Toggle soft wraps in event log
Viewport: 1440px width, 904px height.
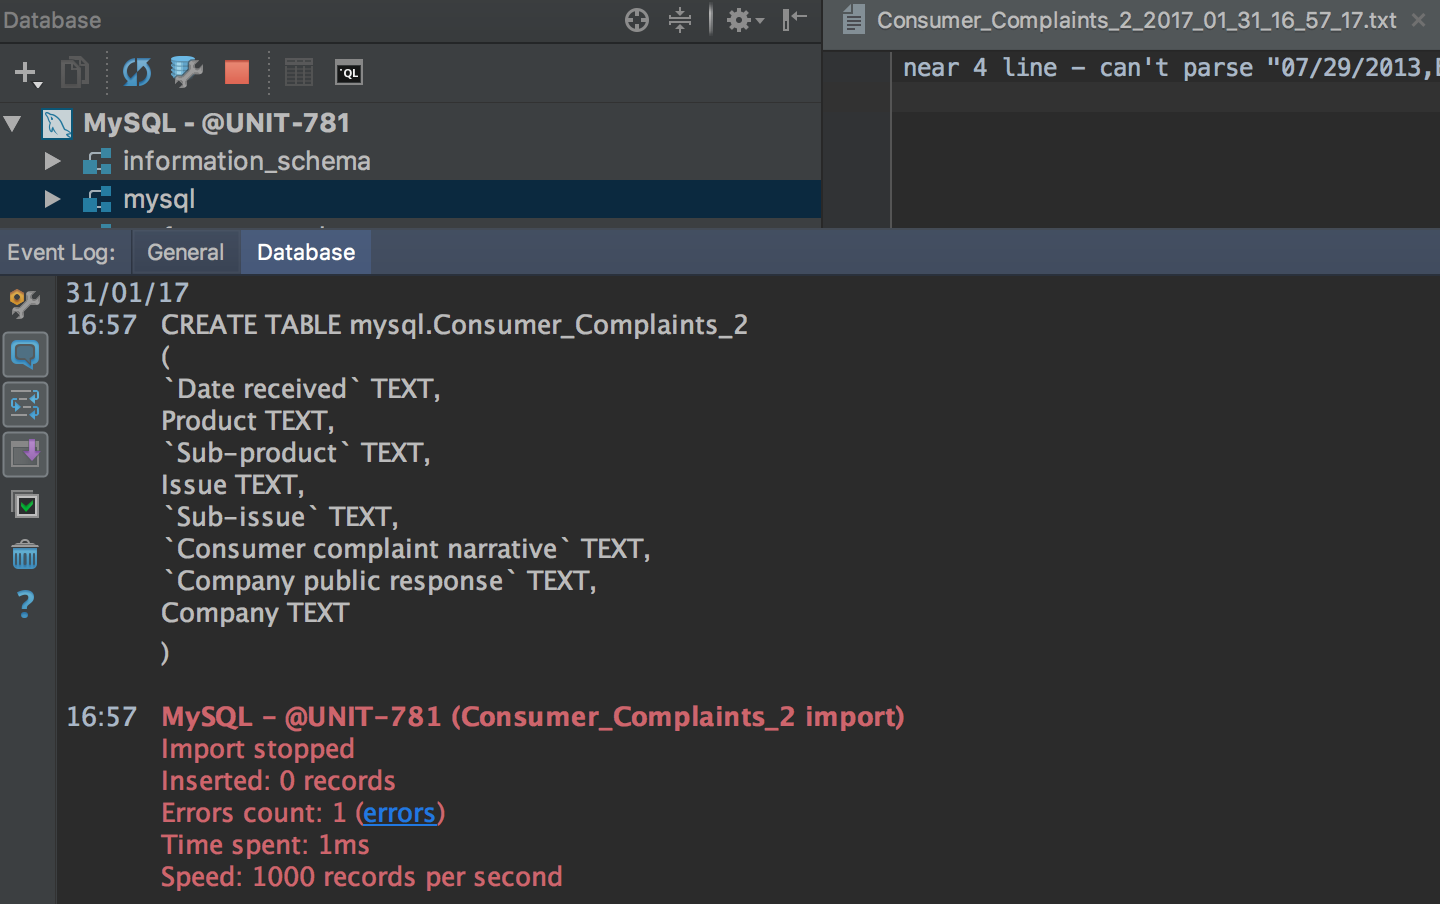point(25,405)
